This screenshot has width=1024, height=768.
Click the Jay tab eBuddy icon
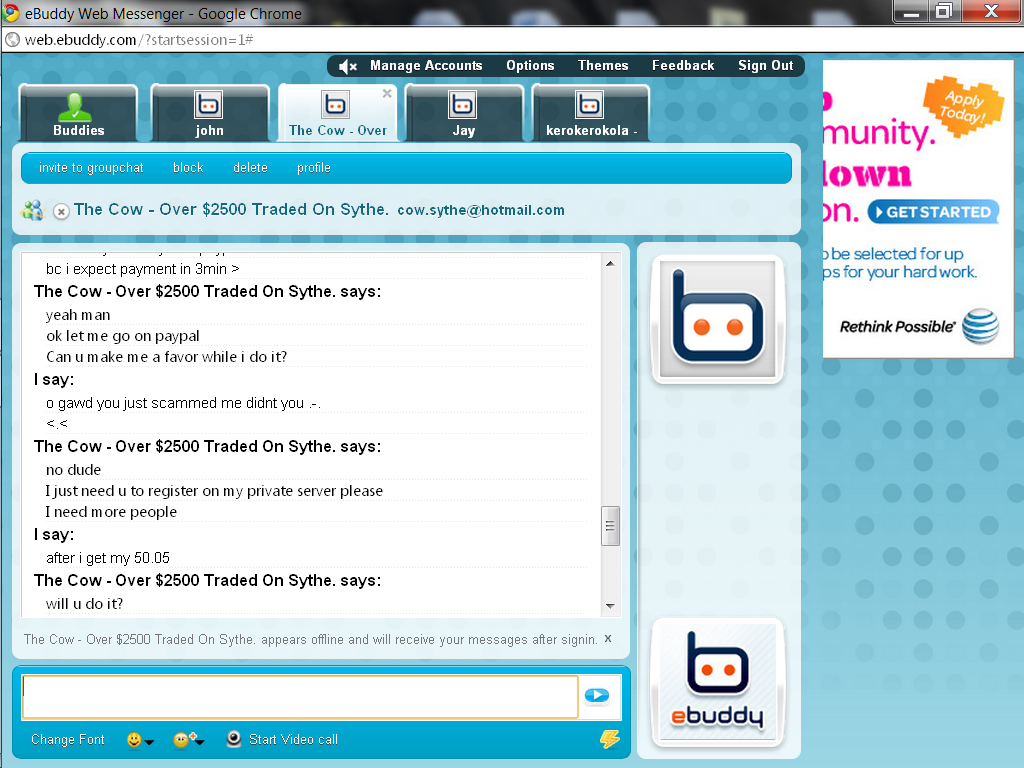462,104
